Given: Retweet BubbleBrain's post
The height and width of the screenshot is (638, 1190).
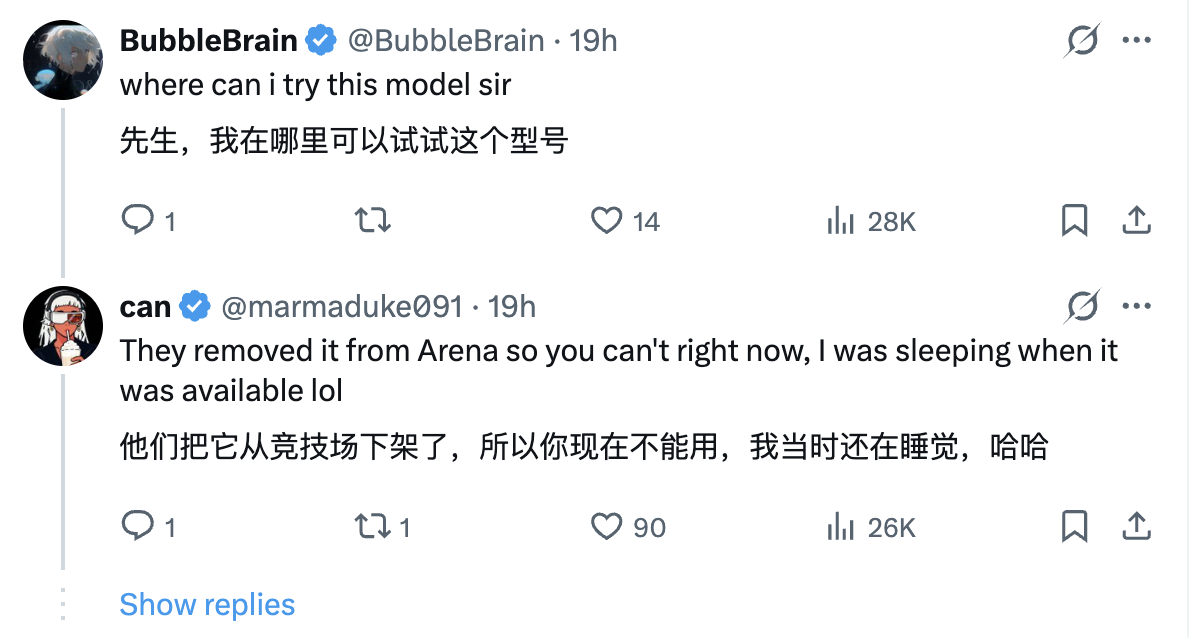Looking at the screenshot, I should tap(373, 220).
